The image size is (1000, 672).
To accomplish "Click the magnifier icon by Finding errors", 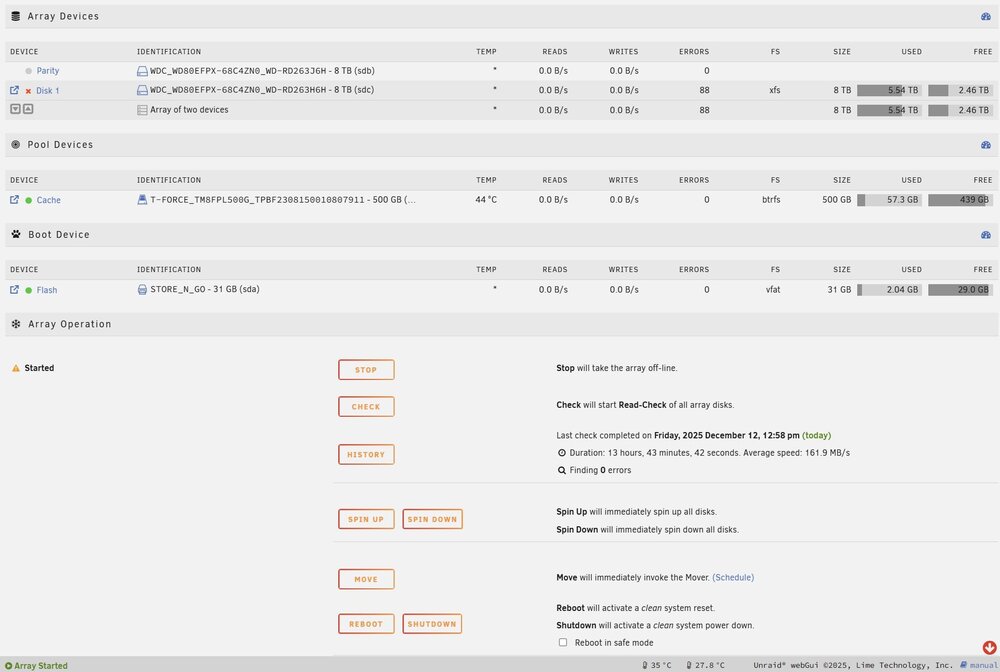I will 562,471.
